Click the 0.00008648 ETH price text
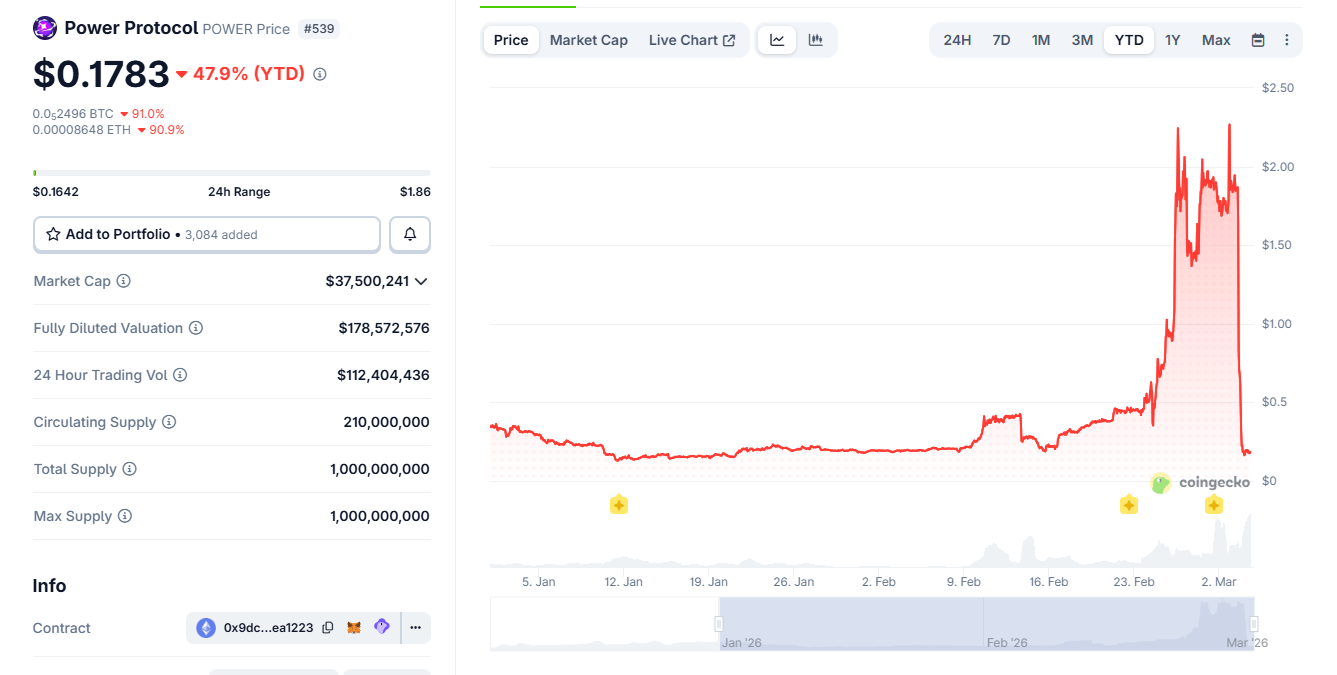Screen dimensions: 1337x675 [x=82, y=130]
